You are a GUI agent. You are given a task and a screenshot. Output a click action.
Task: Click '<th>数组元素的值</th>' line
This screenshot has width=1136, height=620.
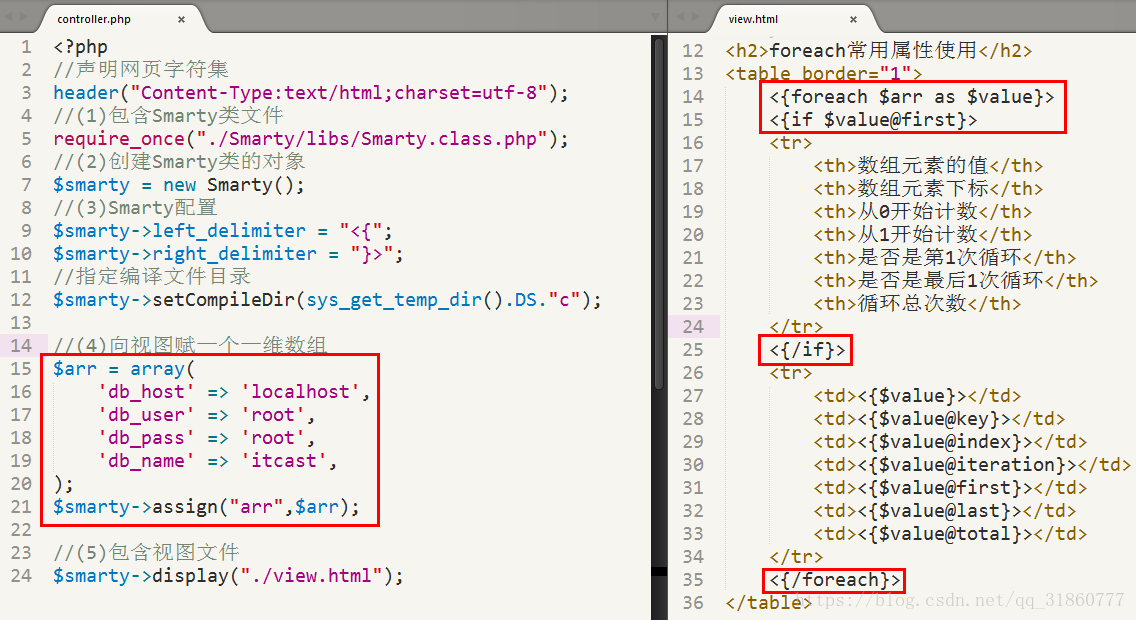click(928, 166)
